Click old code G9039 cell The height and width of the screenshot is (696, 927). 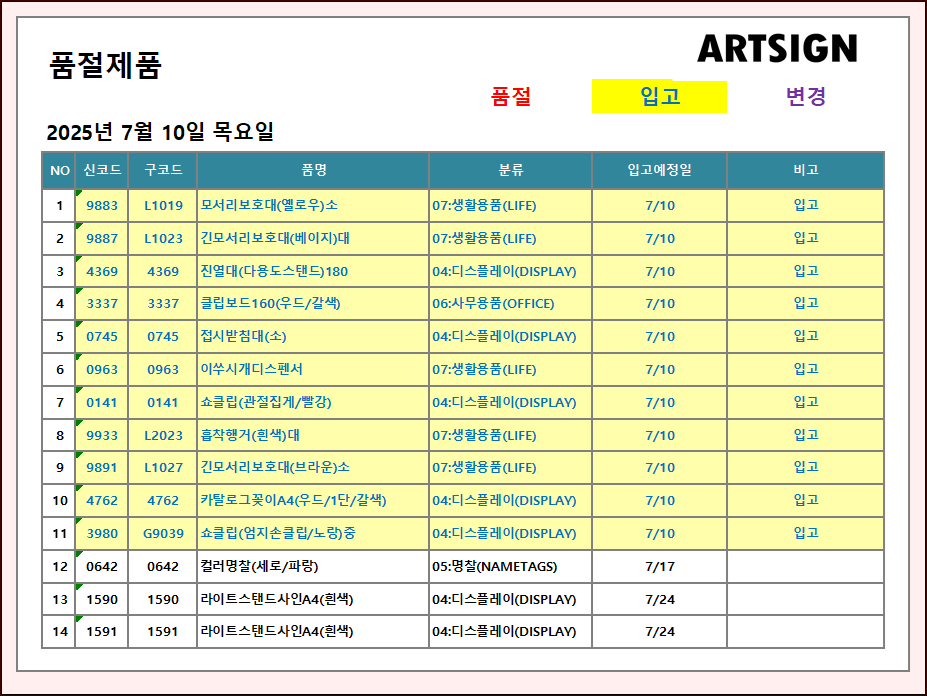(163, 533)
